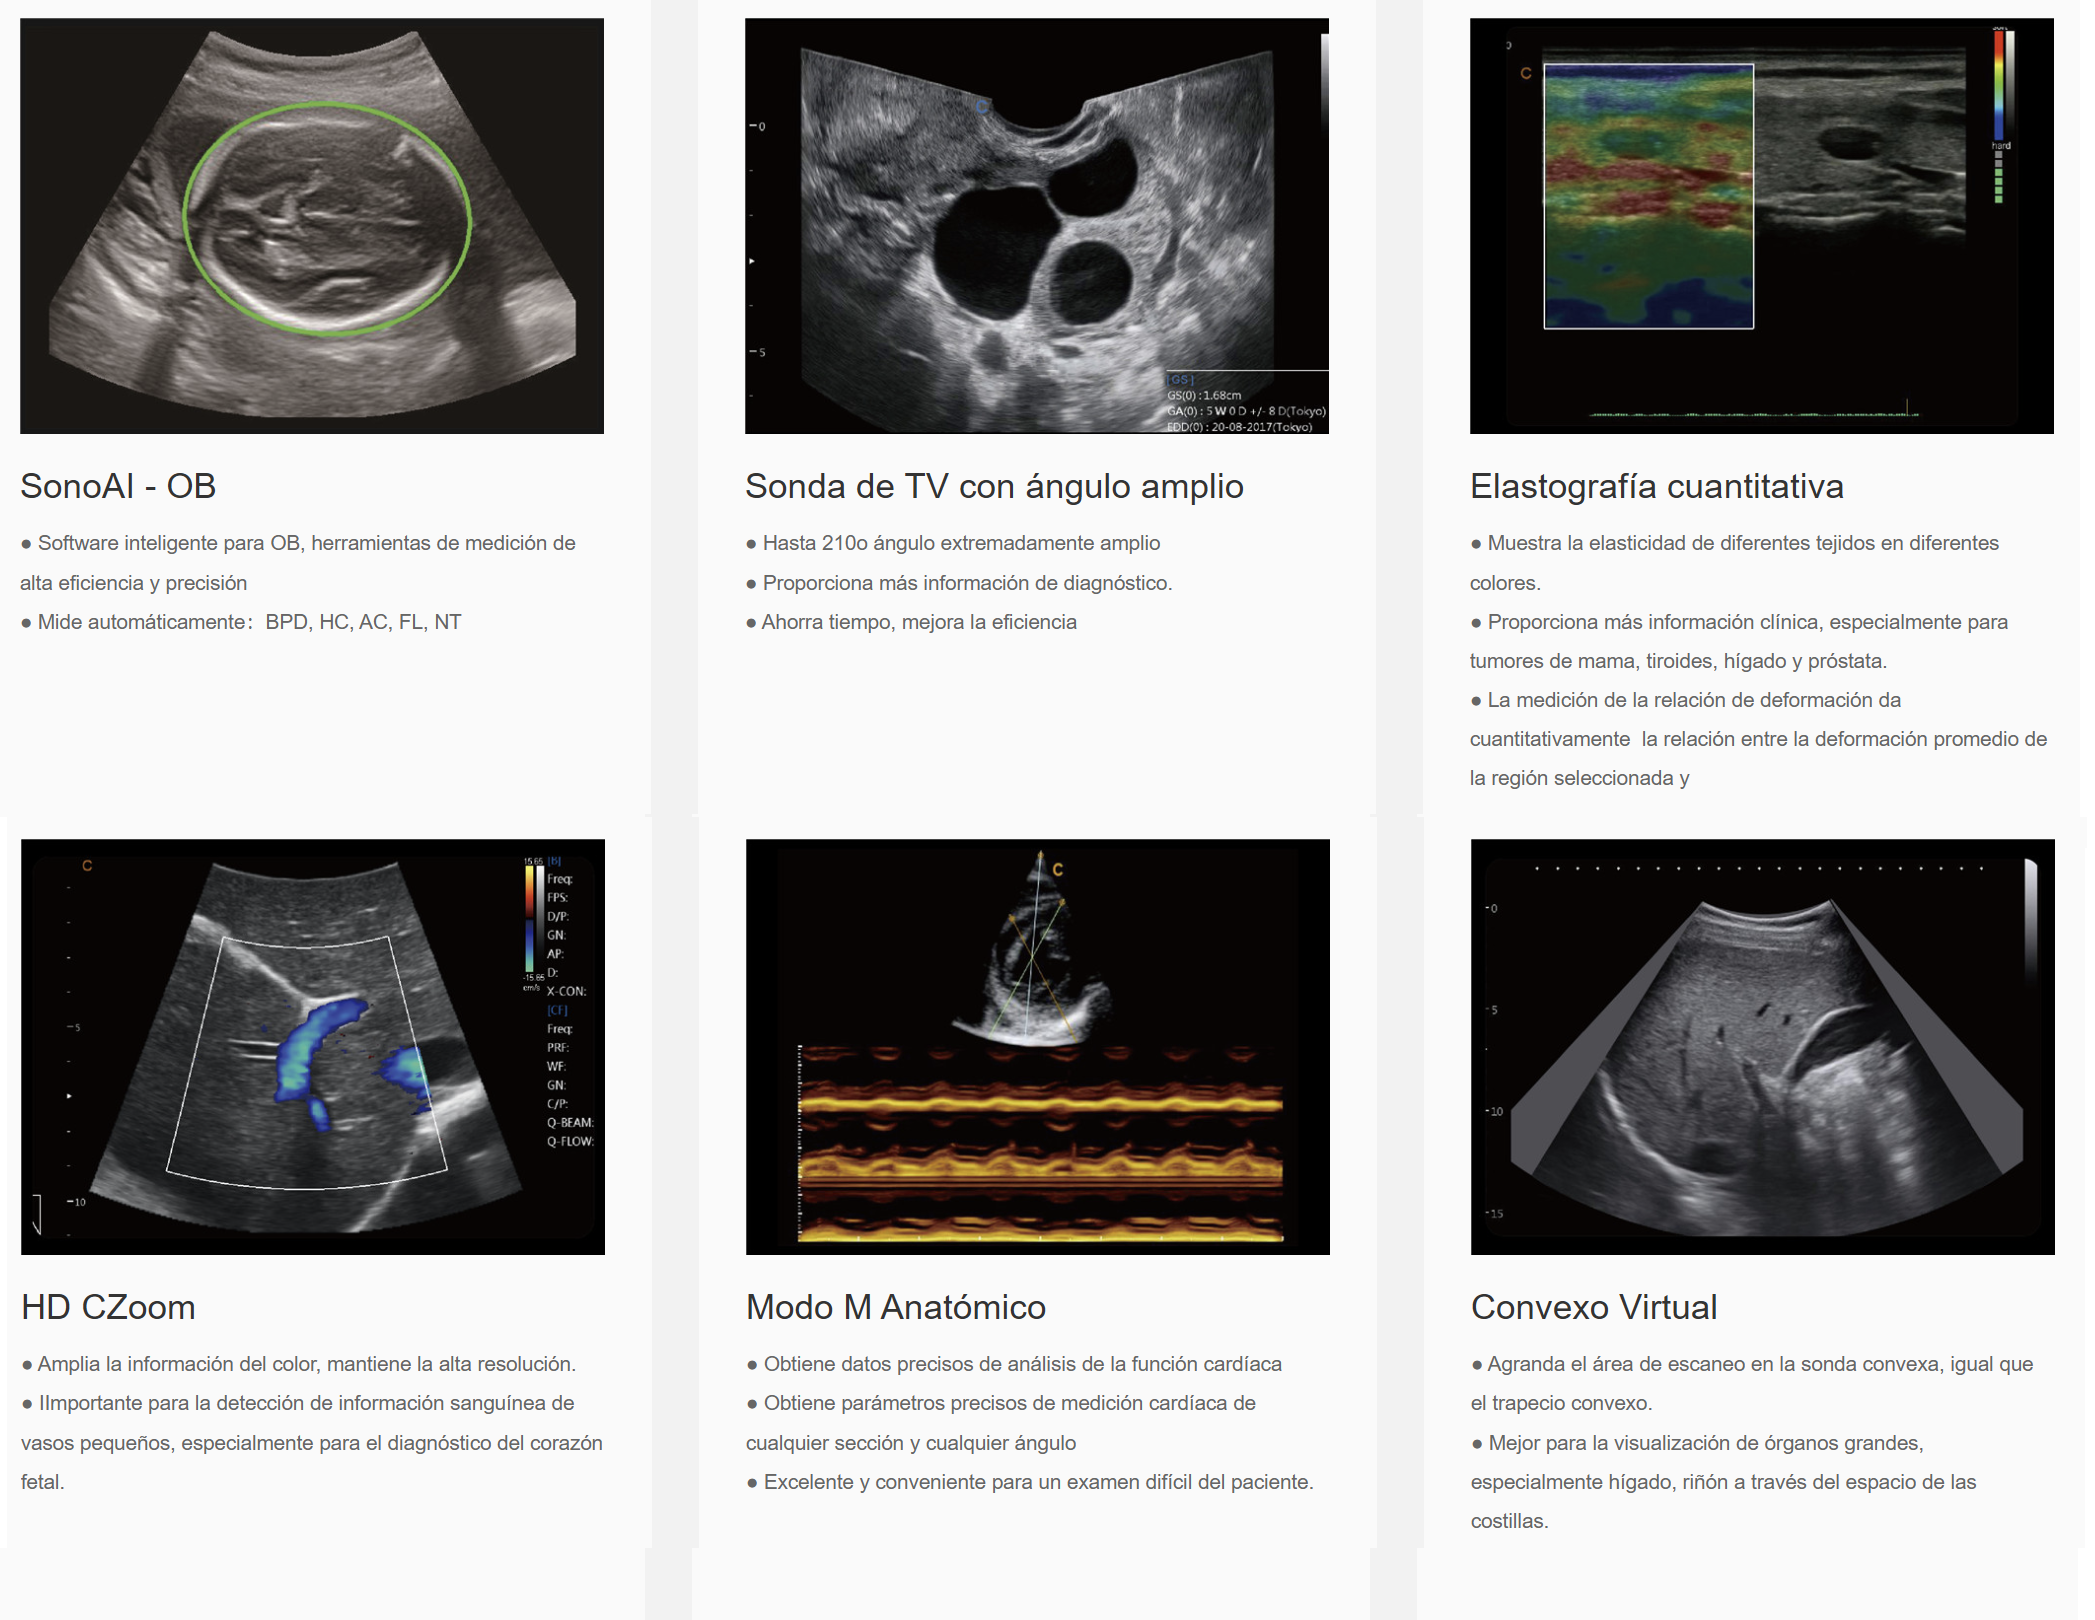Click the elastography color scale bar
Image resolution: width=2095 pixels, height=1620 pixels.
click(1998, 85)
